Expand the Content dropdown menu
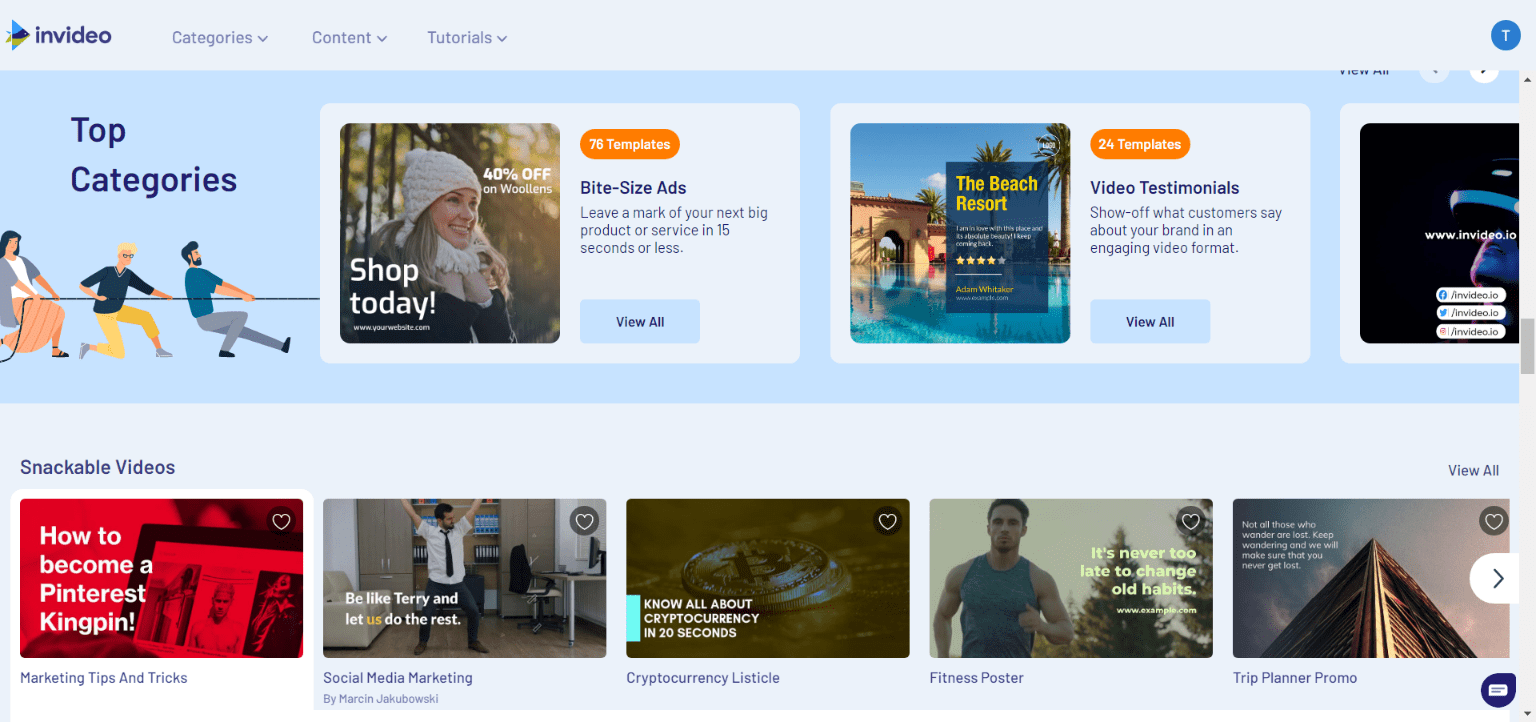 tap(349, 38)
